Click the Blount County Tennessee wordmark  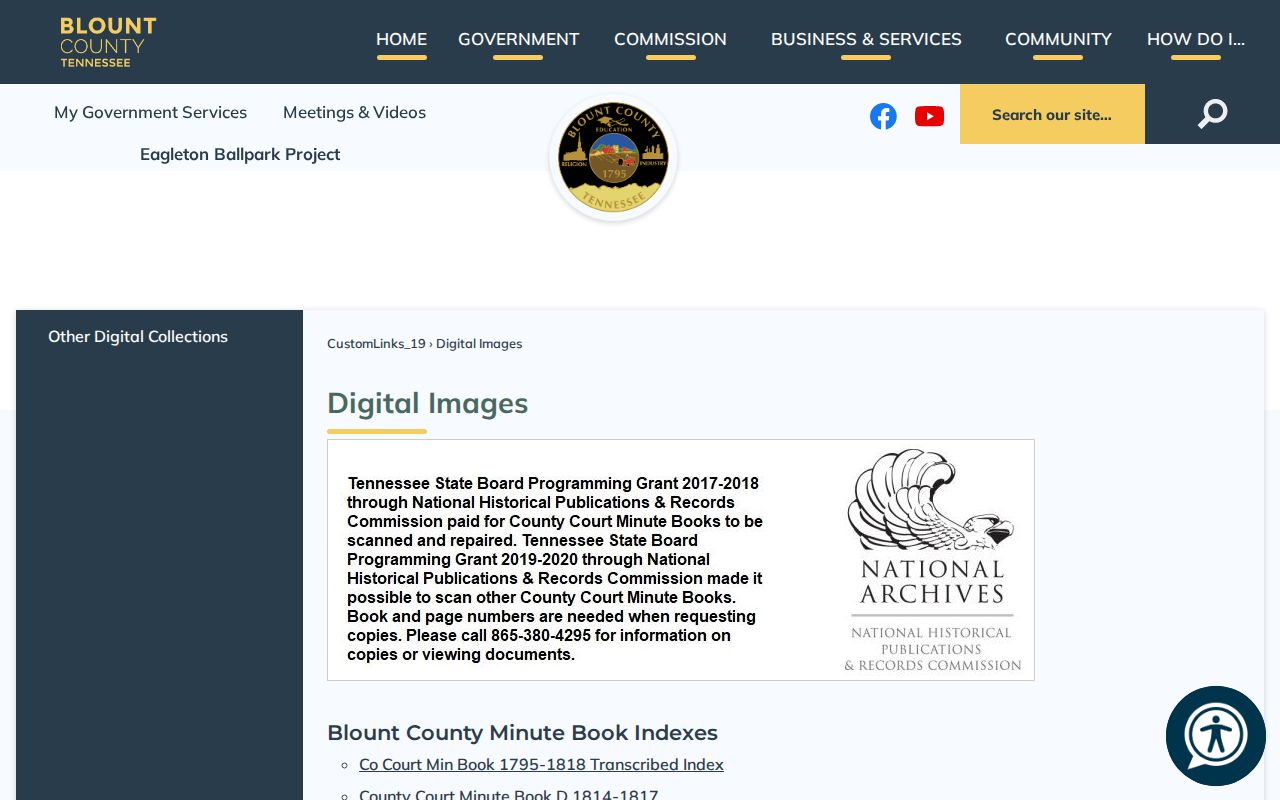click(x=108, y=42)
